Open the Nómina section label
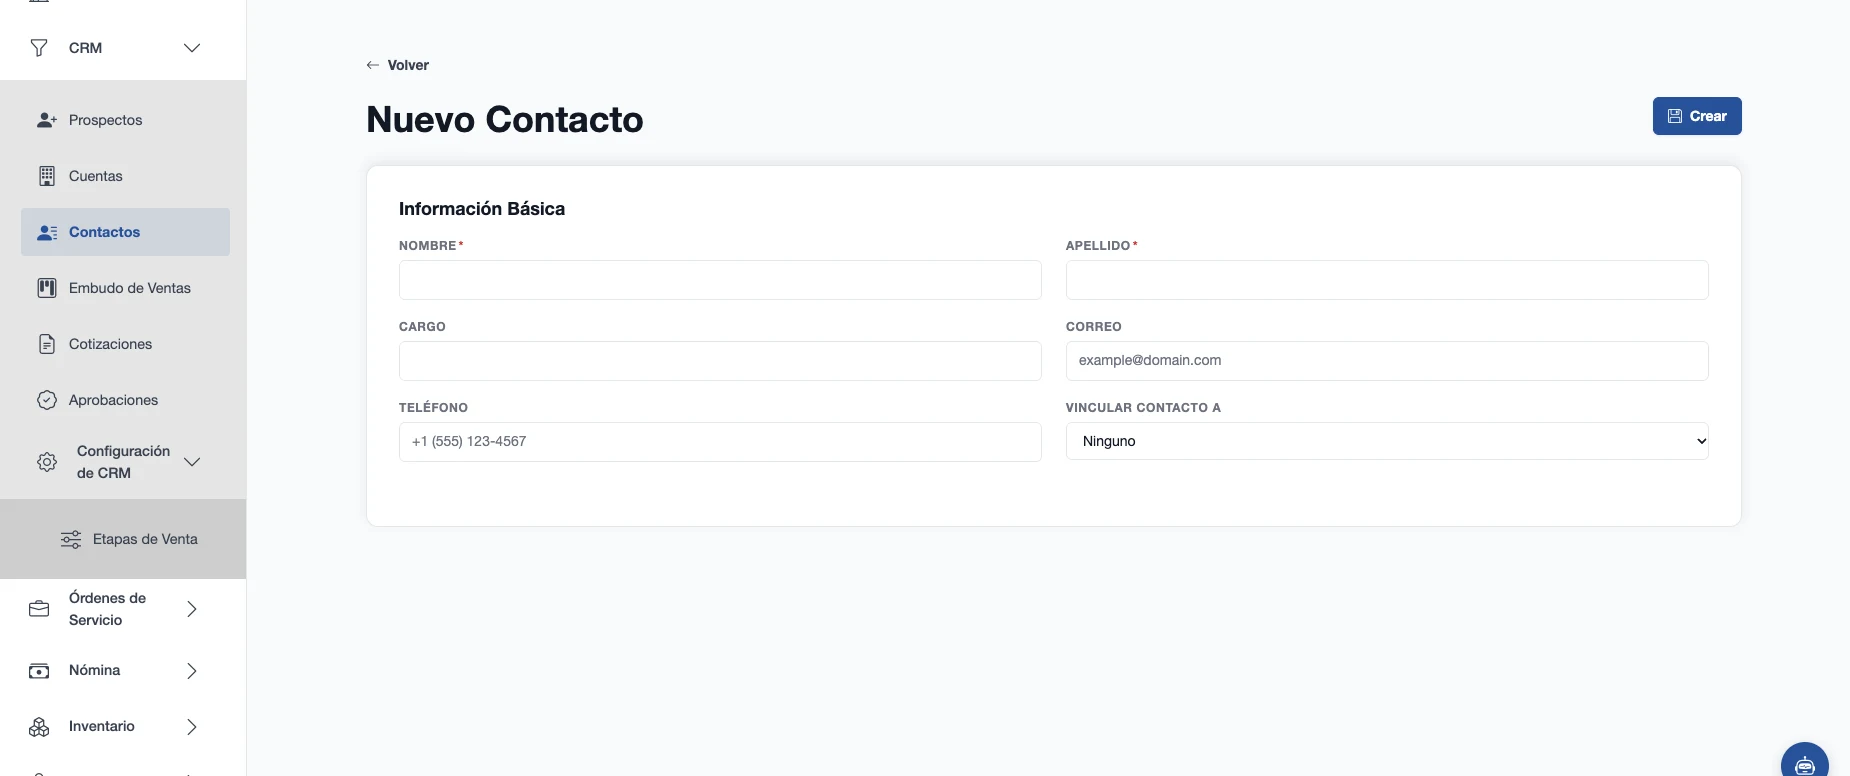The height and width of the screenshot is (776, 1850). click(x=95, y=671)
